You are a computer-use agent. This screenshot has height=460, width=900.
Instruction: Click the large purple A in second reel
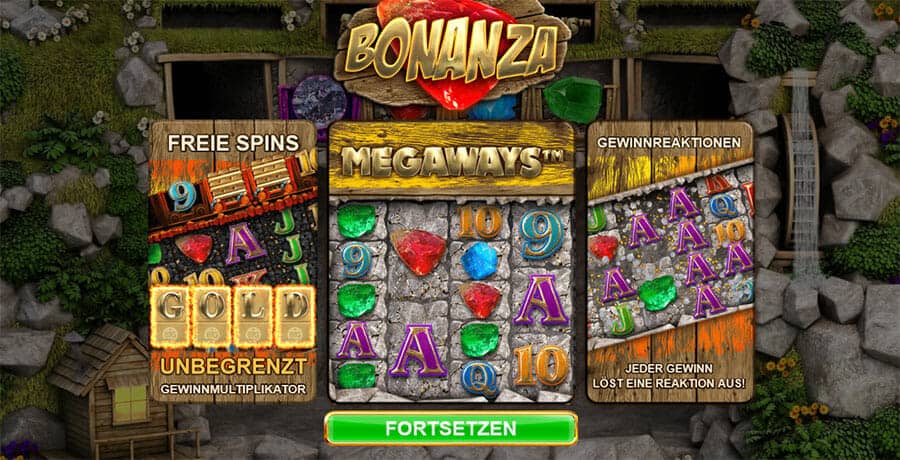pos(418,350)
